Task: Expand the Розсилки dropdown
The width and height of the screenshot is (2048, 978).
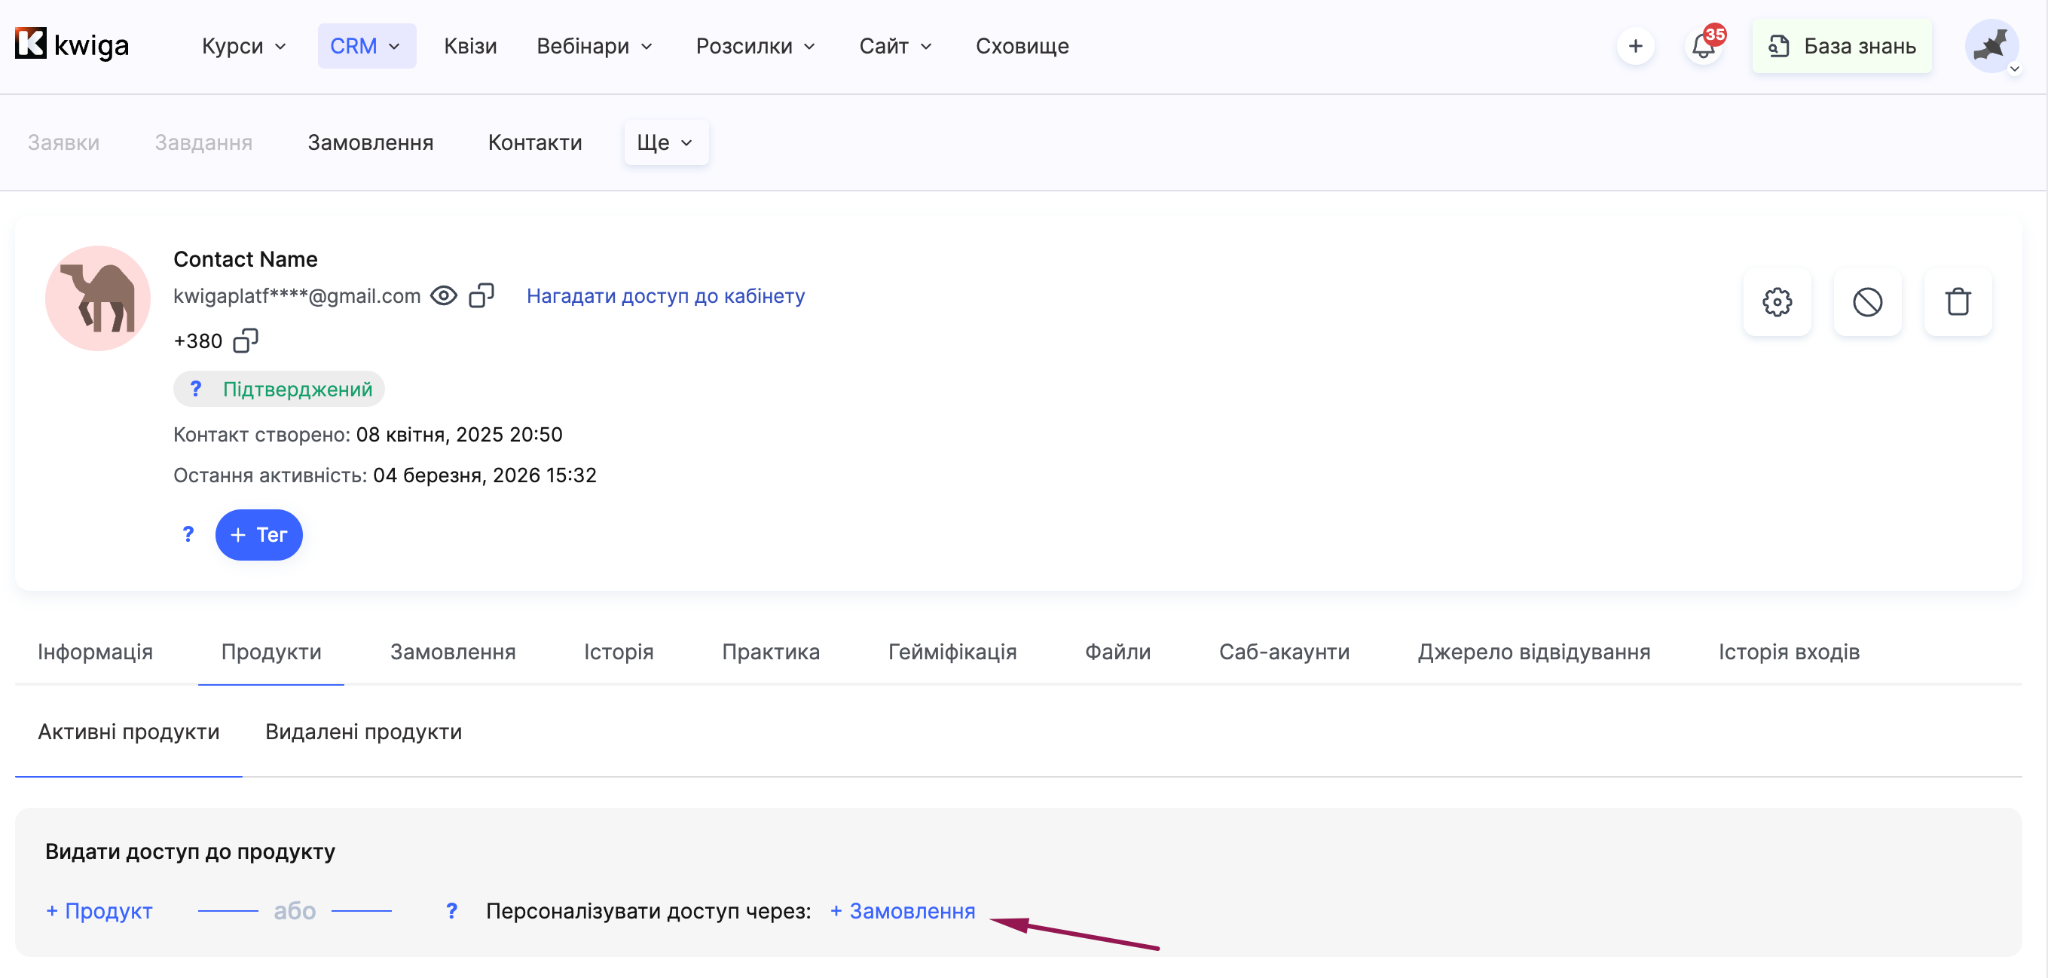Action: point(756,46)
